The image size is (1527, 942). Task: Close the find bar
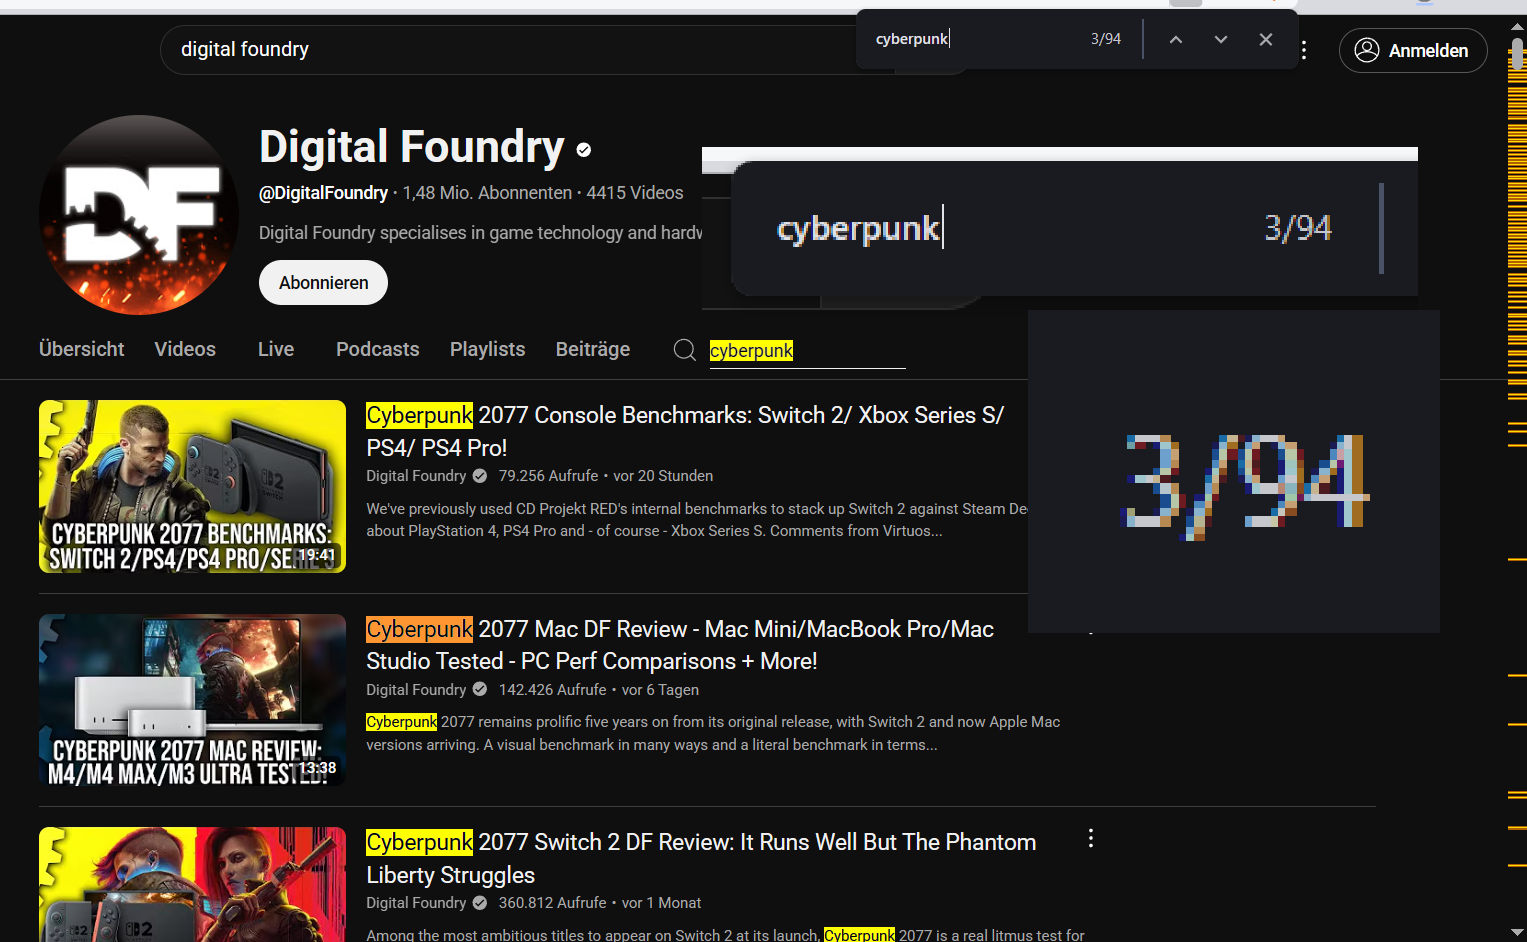tap(1266, 39)
